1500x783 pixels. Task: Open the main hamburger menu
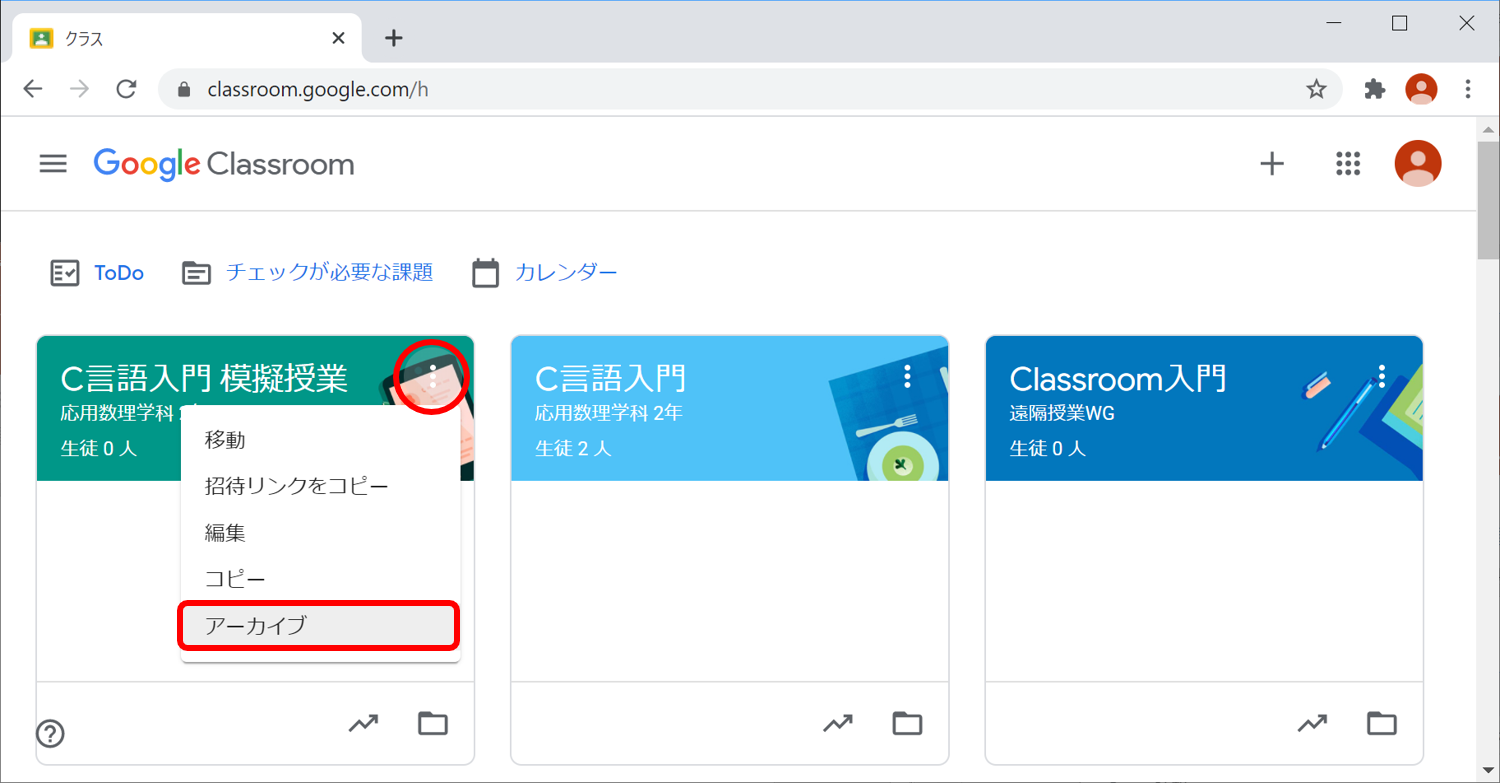pyautogui.click(x=53, y=164)
